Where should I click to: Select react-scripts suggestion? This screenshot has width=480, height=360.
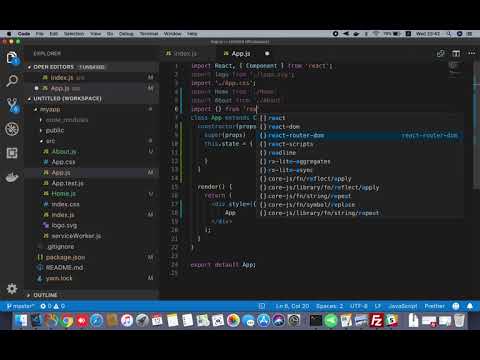[360, 144]
